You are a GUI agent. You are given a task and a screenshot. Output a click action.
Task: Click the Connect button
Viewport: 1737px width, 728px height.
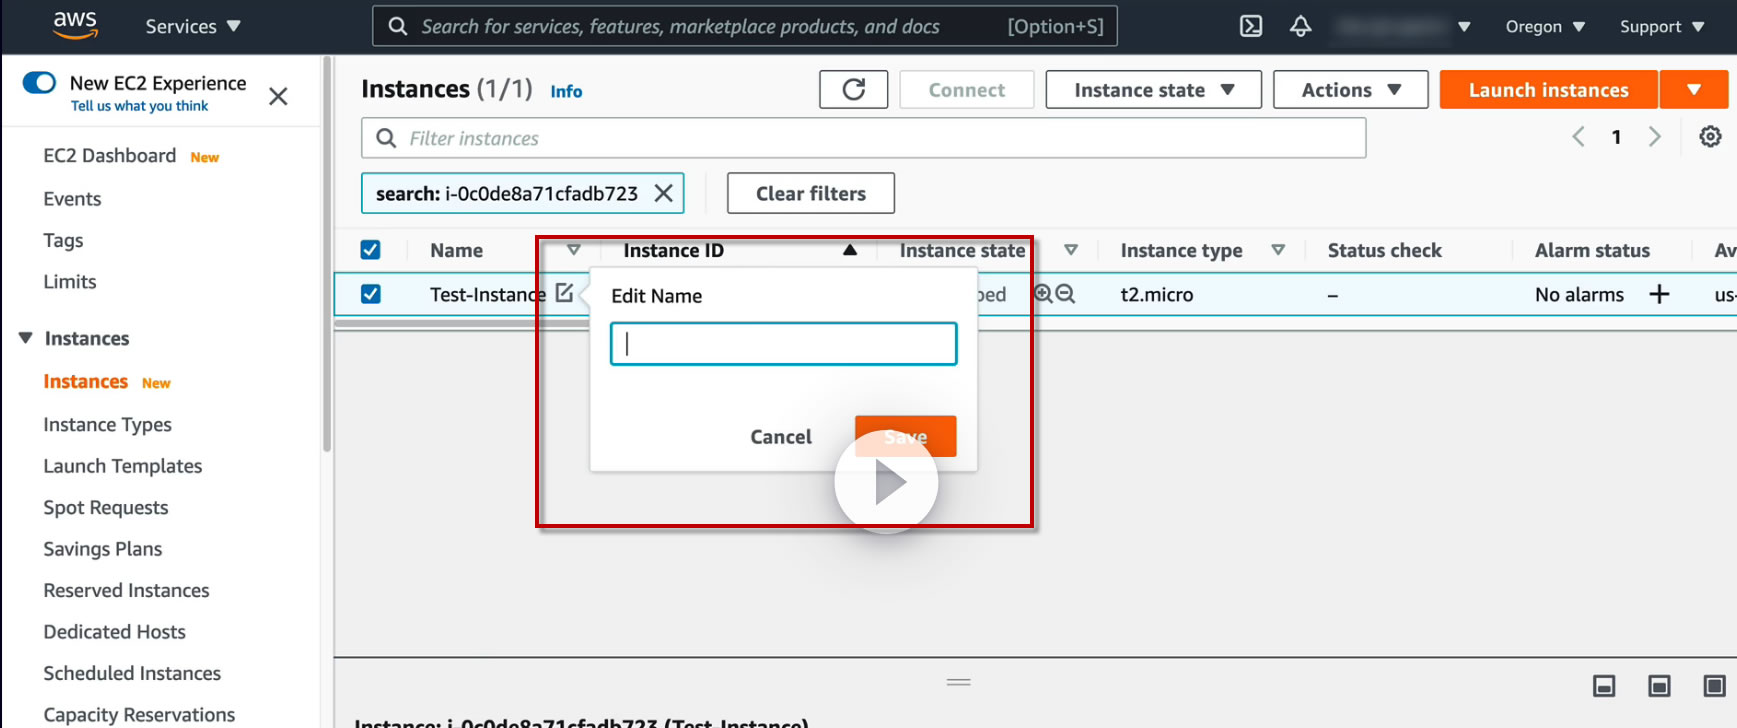pyautogui.click(x=967, y=90)
